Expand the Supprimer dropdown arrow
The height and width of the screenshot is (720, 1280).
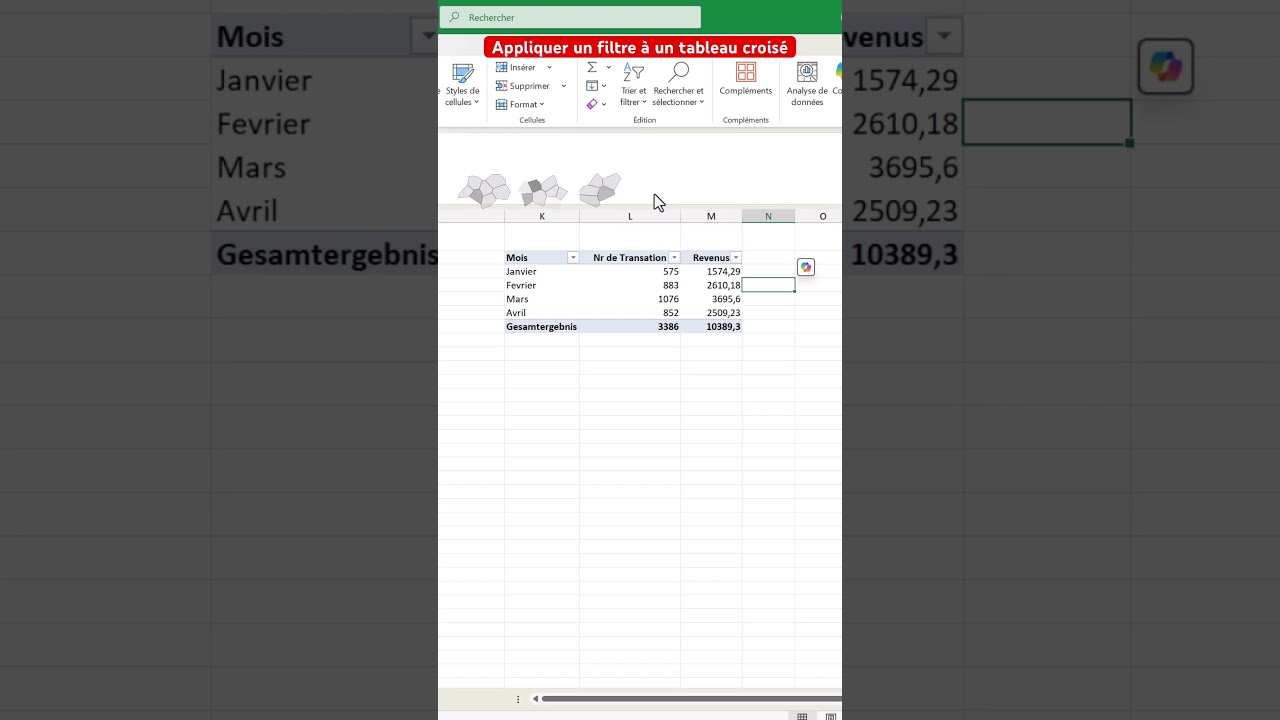coord(563,86)
